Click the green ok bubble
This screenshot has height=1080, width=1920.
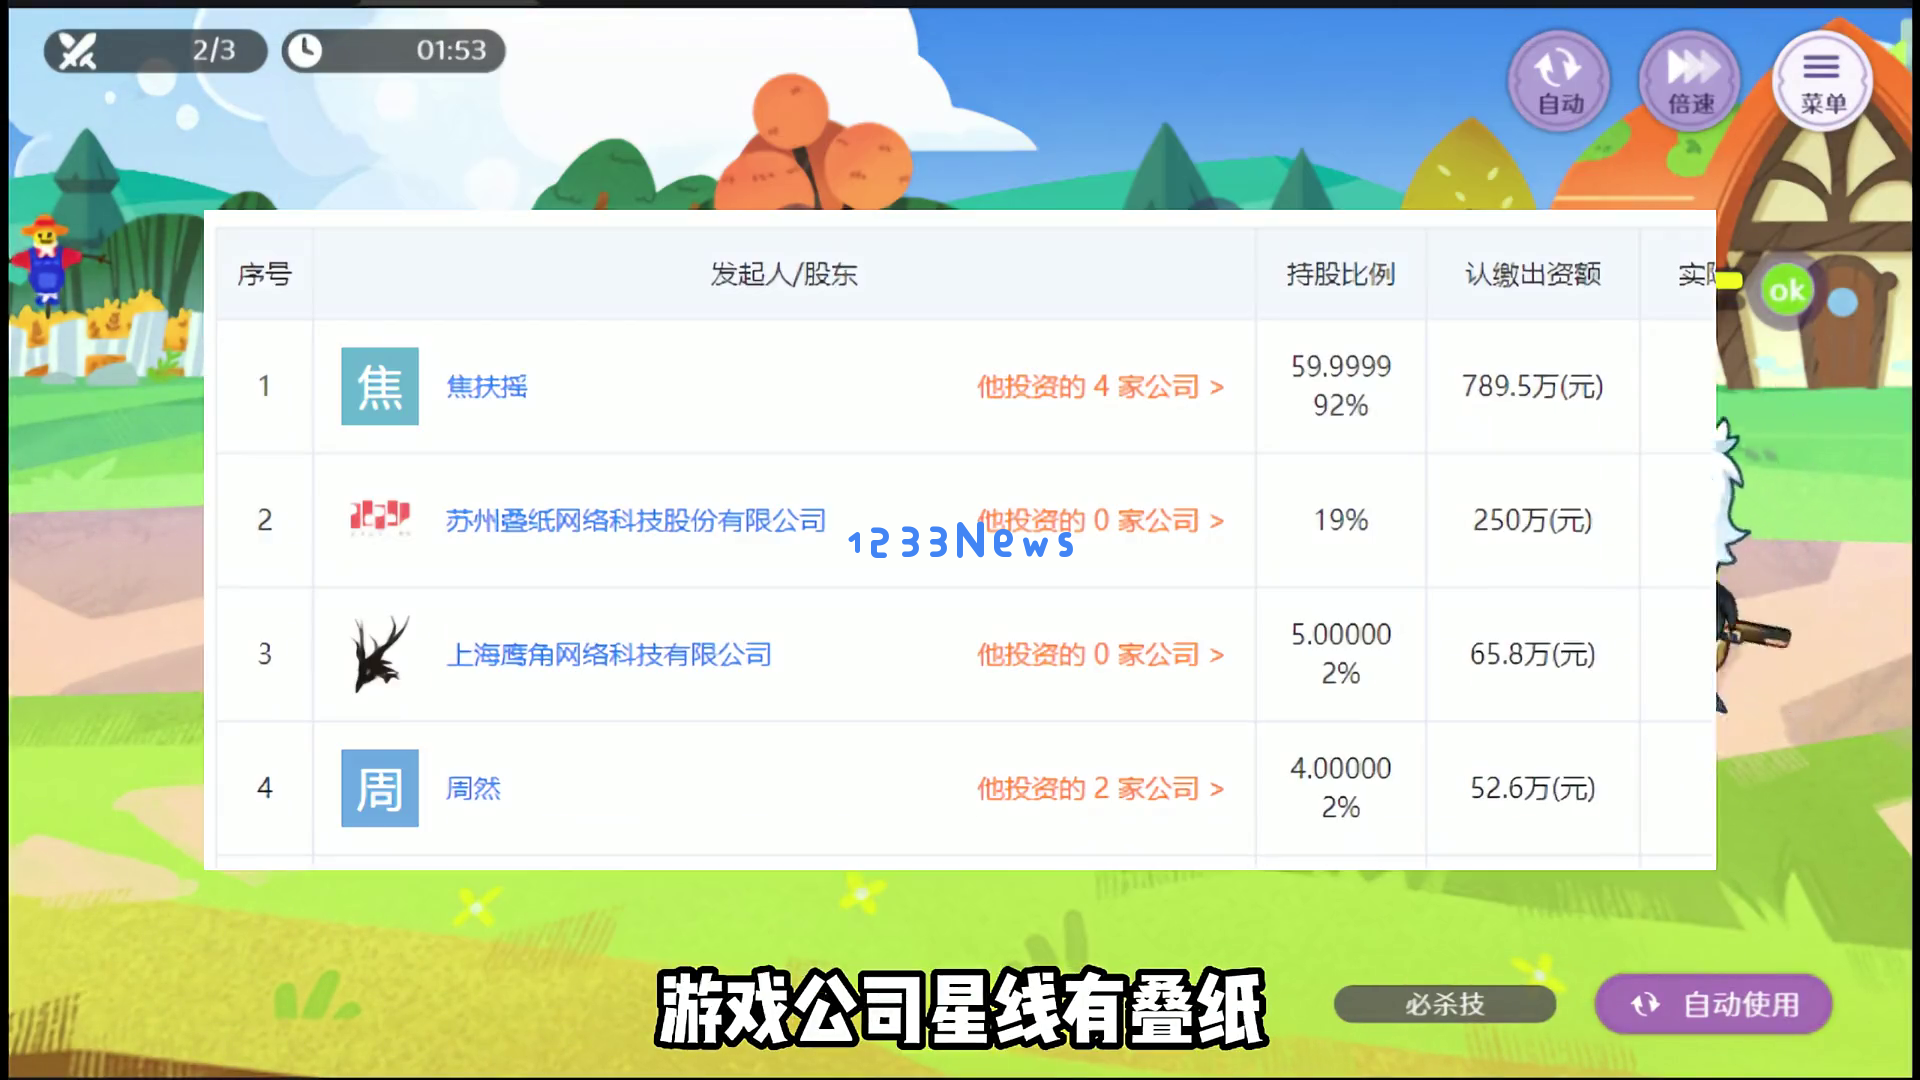[1786, 291]
